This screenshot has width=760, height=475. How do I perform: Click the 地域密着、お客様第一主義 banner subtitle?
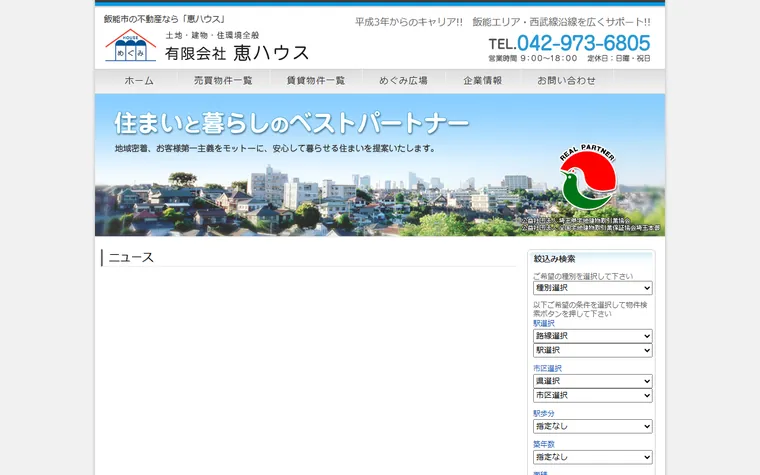[x=275, y=148]
